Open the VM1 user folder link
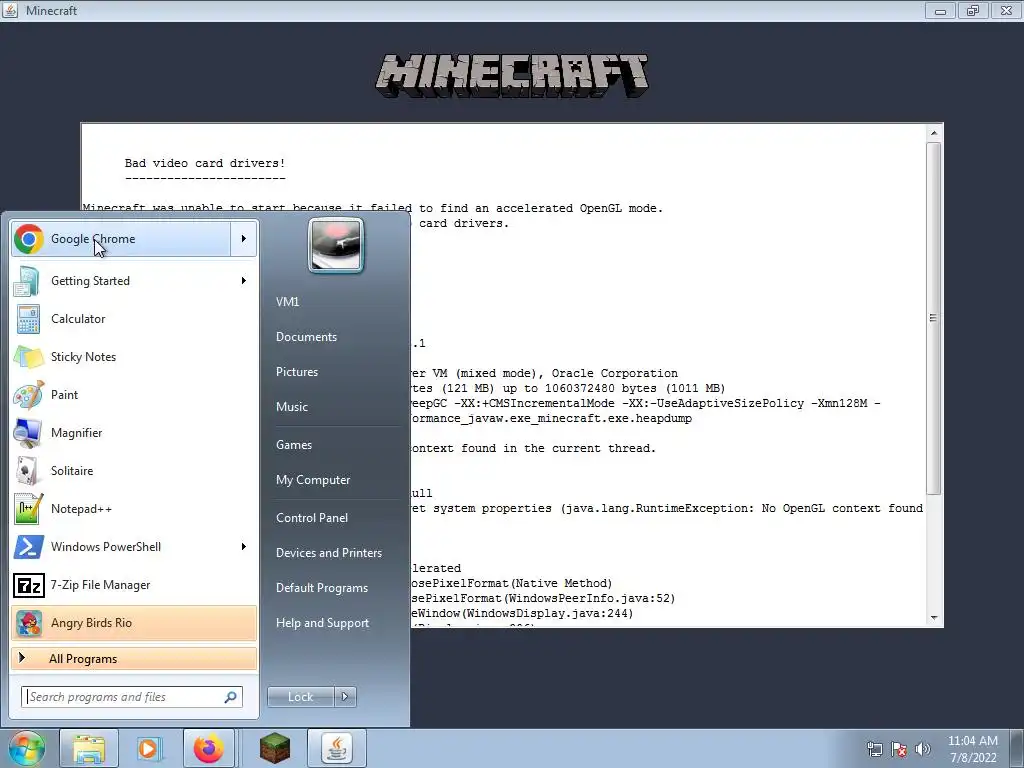 click(287, 302)
